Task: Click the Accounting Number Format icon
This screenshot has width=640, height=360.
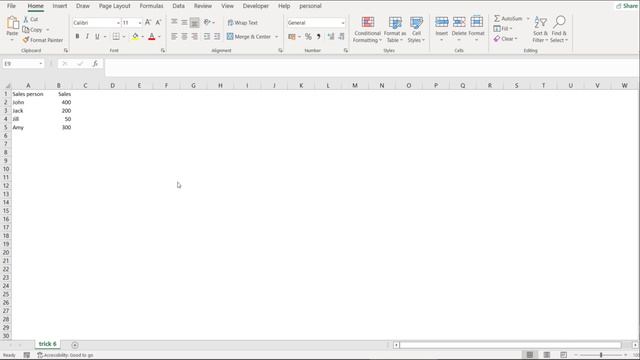Action: (292, 37)
